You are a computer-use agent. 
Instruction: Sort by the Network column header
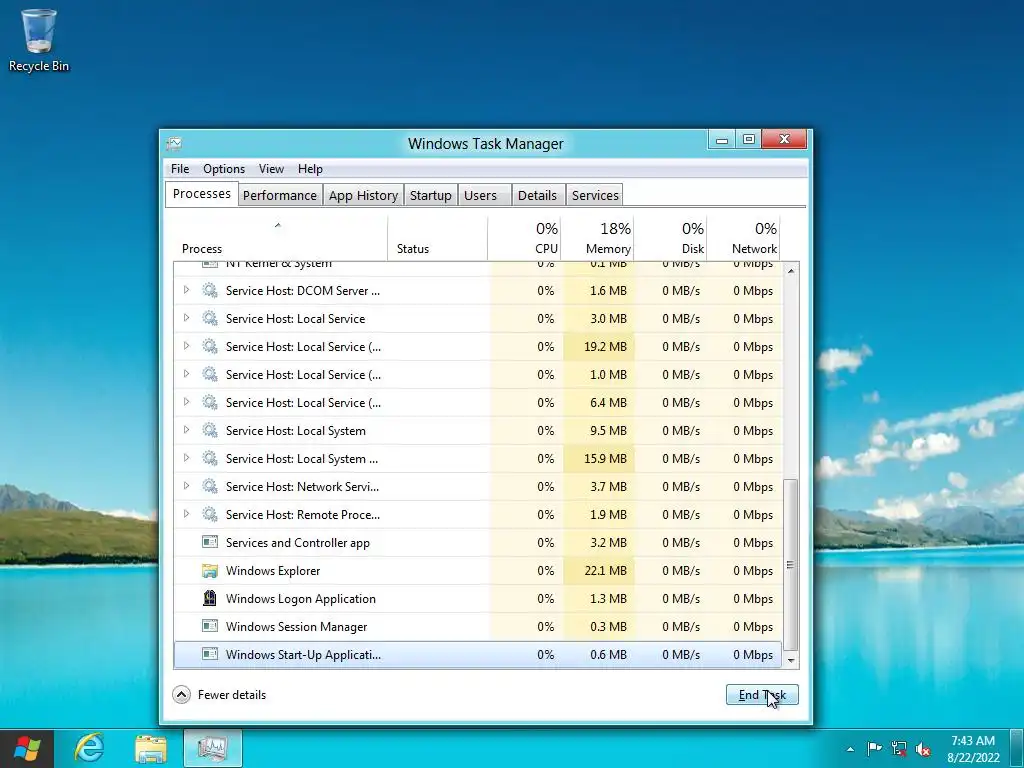(744, 238)
